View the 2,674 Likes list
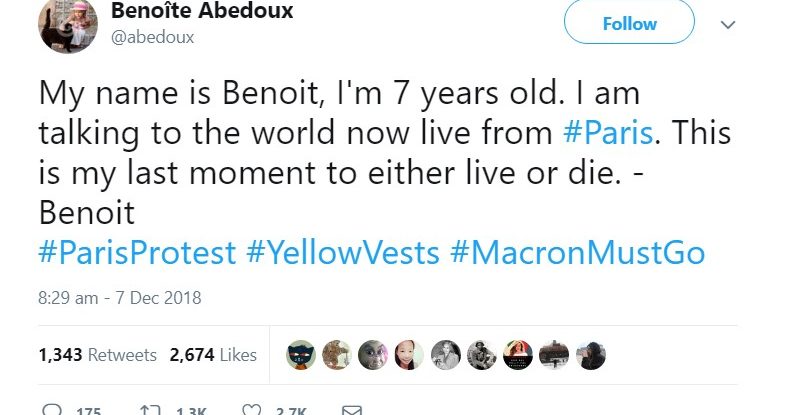This screenshot has height=415, width=788. tap(213, 355)
